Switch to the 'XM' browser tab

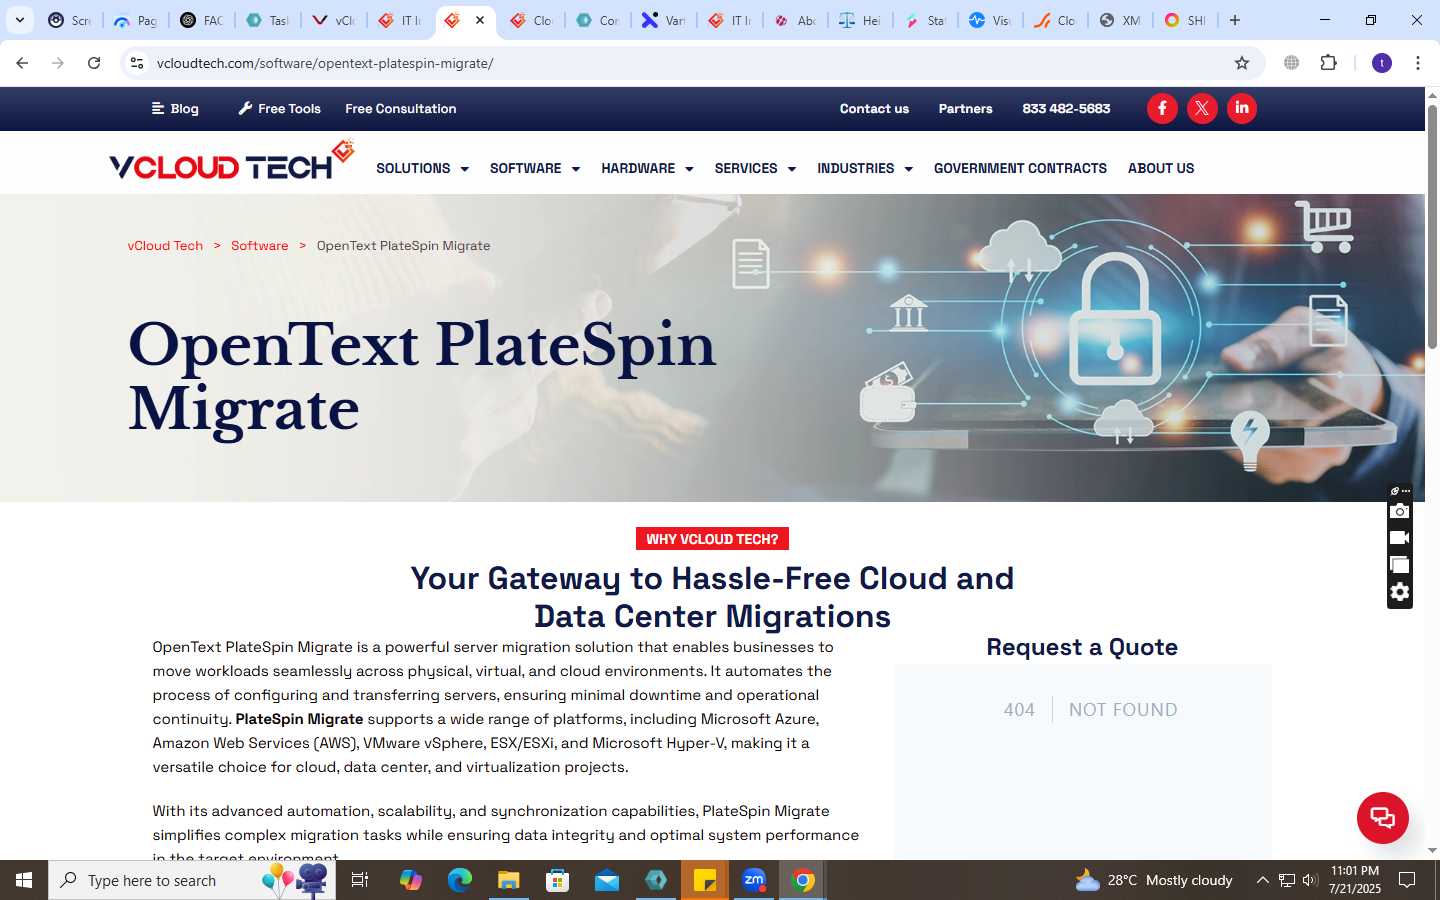click(x=1120, y=20)
